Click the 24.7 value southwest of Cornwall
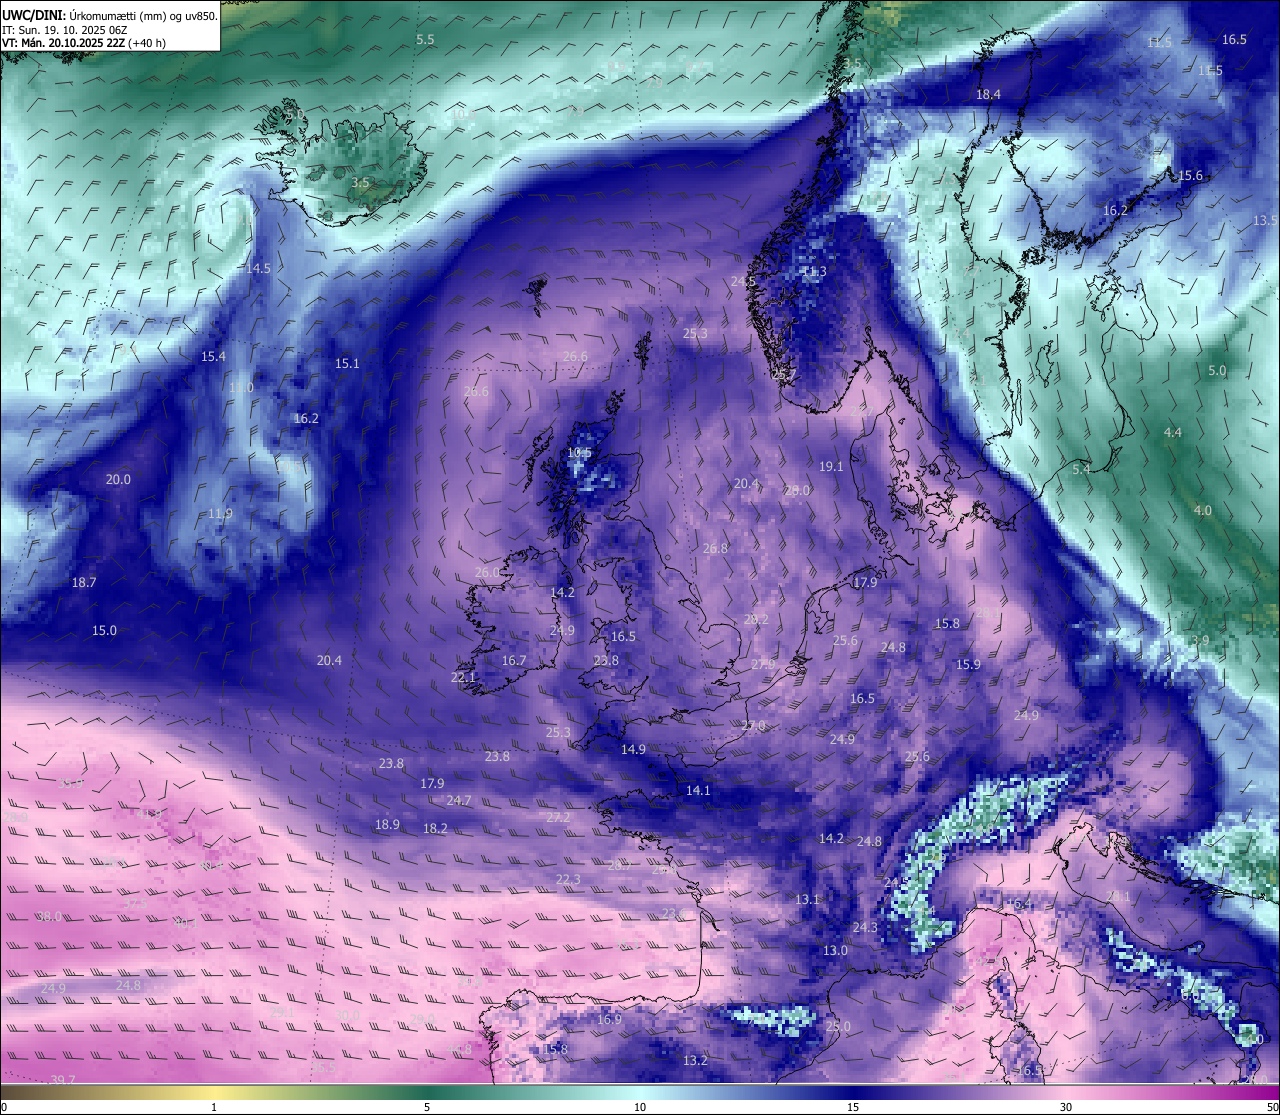1280x1115 pixels. pos(458,800)
